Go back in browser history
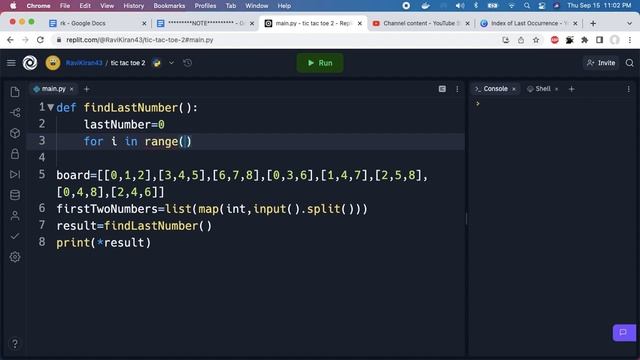The height and width of the screenshot is (360, 640). click(10, 40)
